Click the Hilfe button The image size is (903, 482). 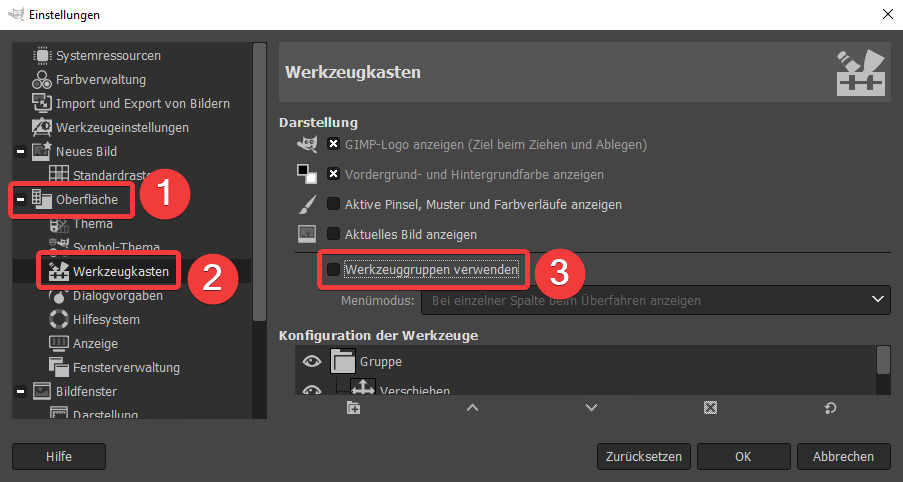click(x=59, y=457)
